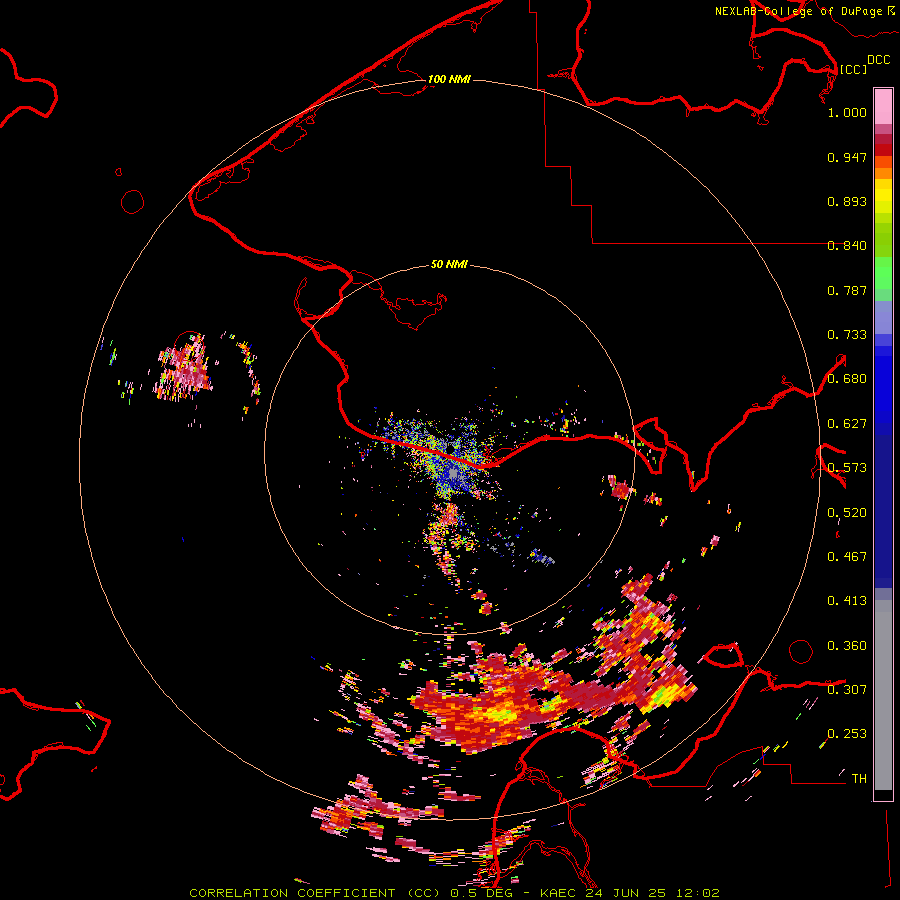The height and width of the screenshot is (900, 900).
Task: Click the pink echo cluster west of the rings
Action: [x=184, y=367]
